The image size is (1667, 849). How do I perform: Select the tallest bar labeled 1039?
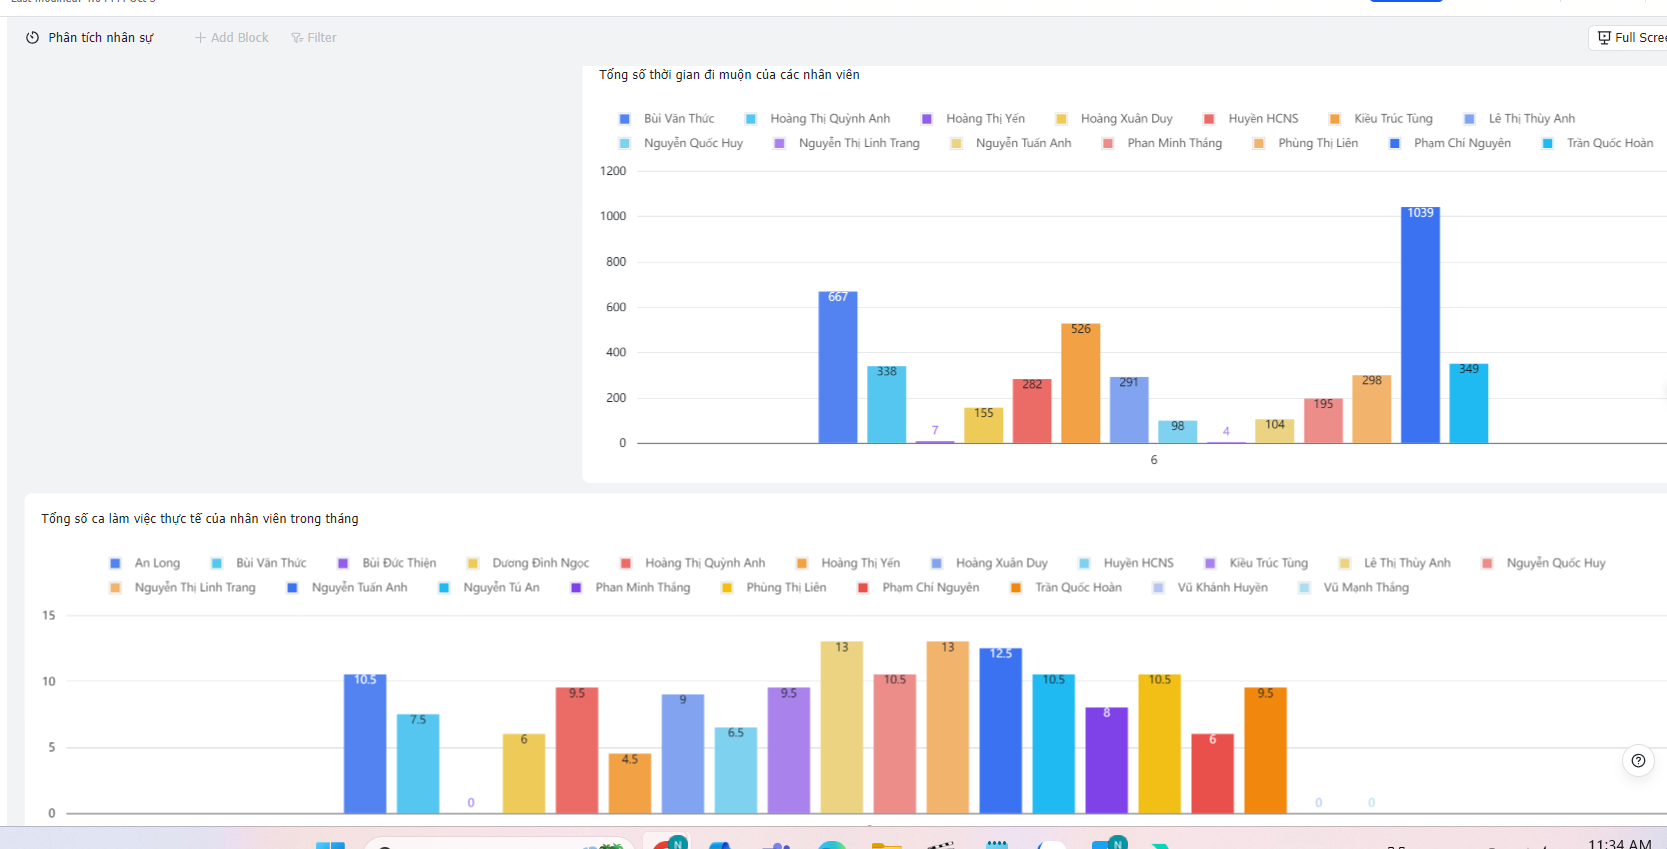click(1420, 325)
